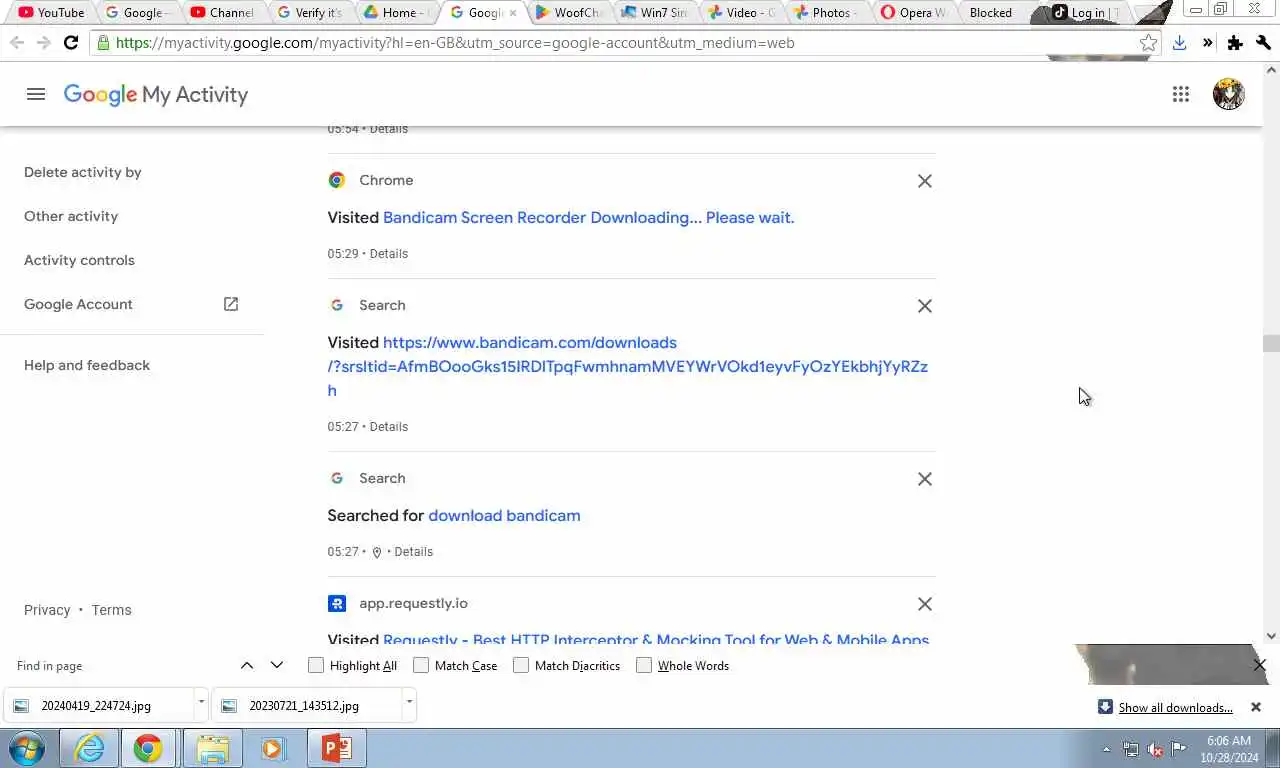Viewport: 1280px width, 768px height.
Task: Open the Privacy link
Action: click(x=47, y=610)
